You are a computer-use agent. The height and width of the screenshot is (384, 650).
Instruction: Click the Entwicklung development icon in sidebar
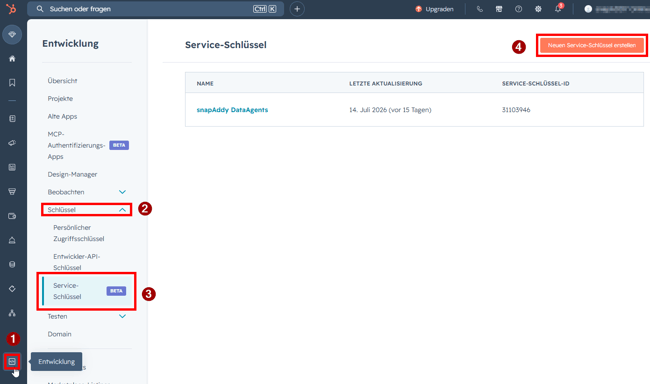[x=12, y=362]
